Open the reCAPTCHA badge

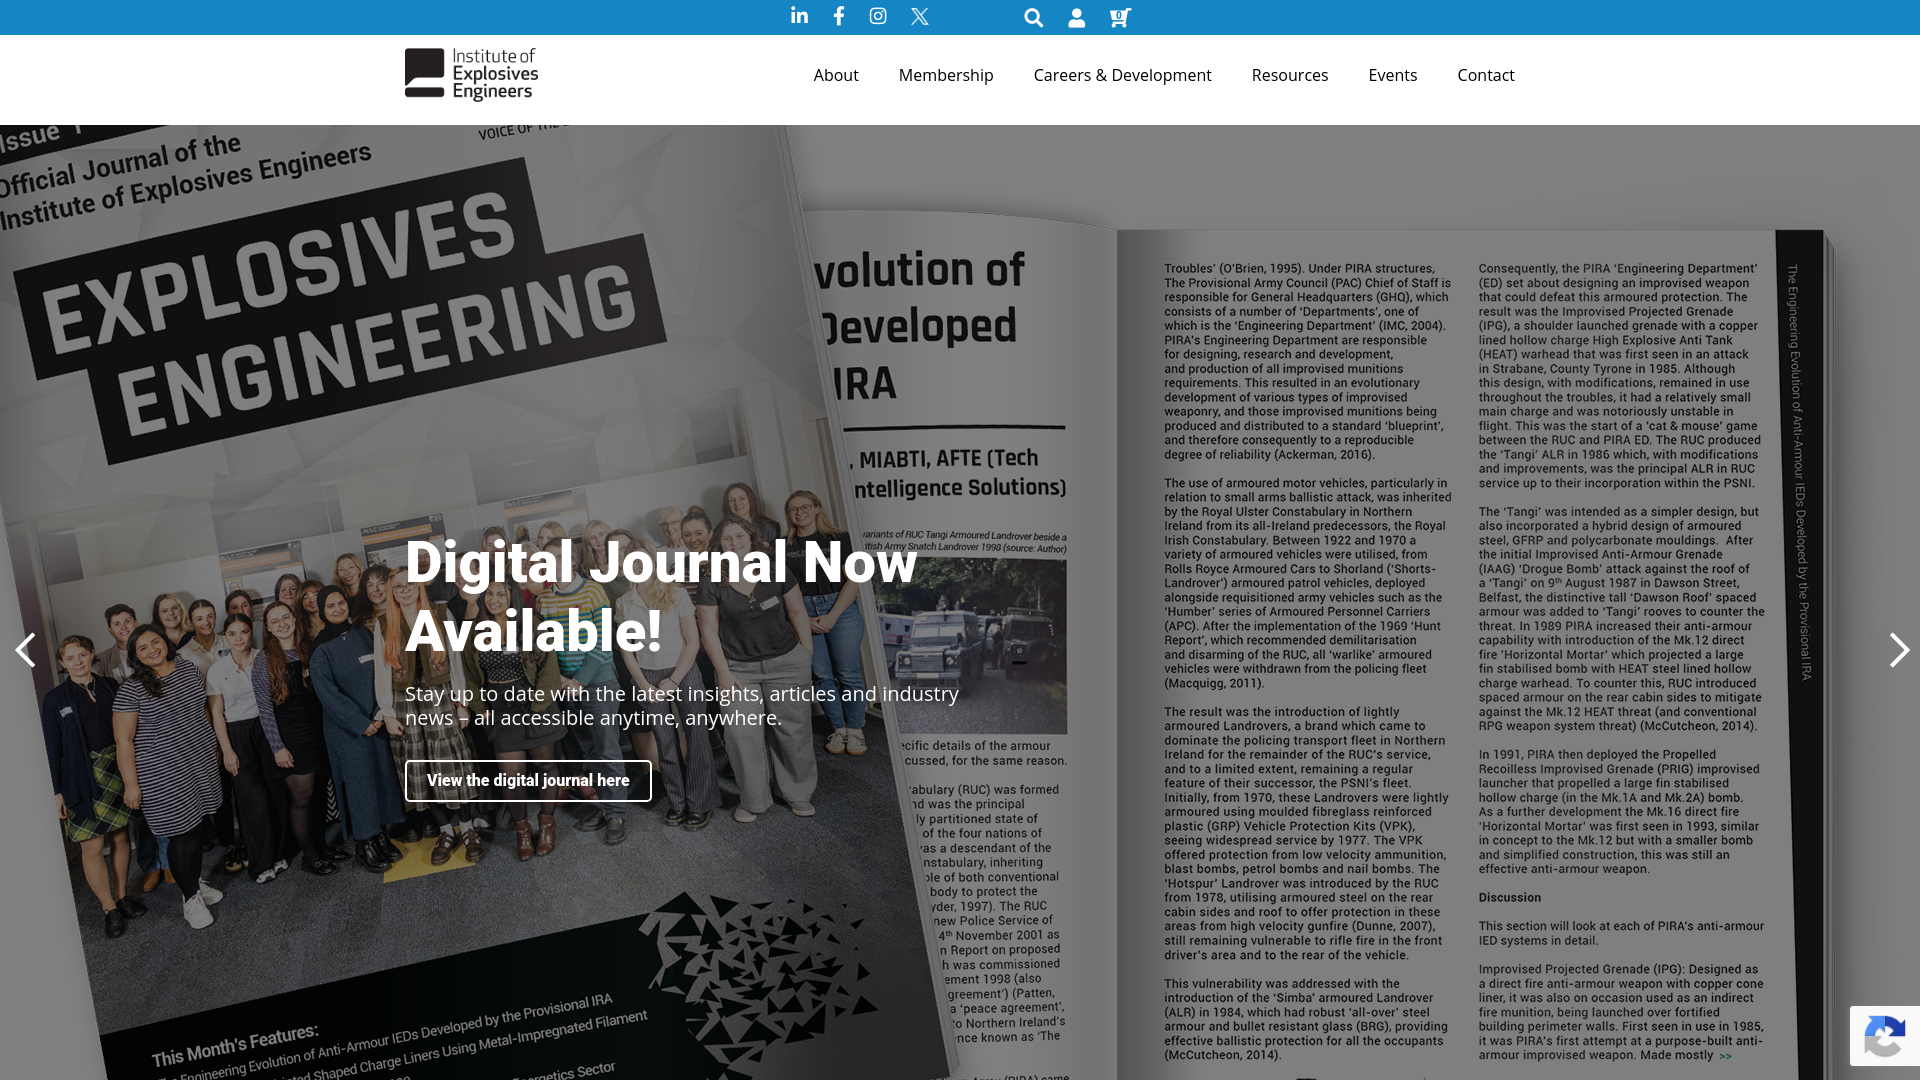point(1884,1036)
